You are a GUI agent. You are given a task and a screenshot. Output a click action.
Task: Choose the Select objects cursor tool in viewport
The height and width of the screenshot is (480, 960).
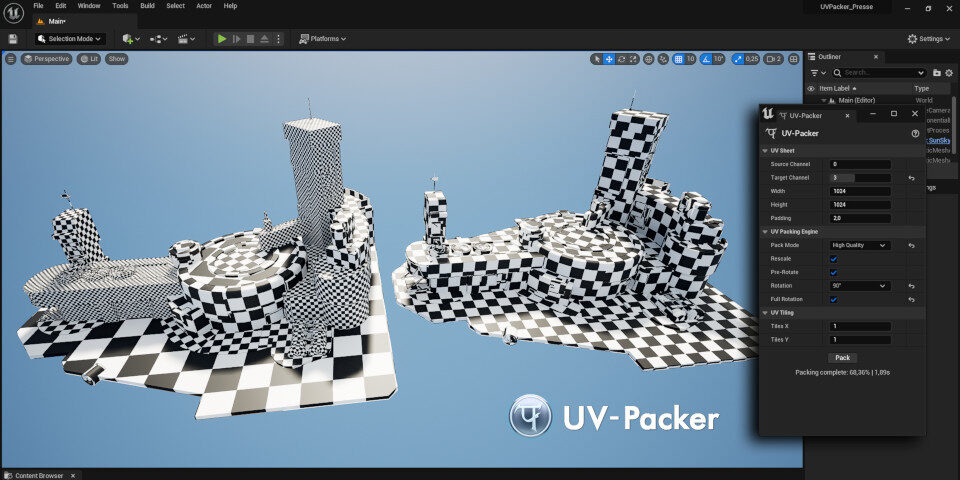597,59
